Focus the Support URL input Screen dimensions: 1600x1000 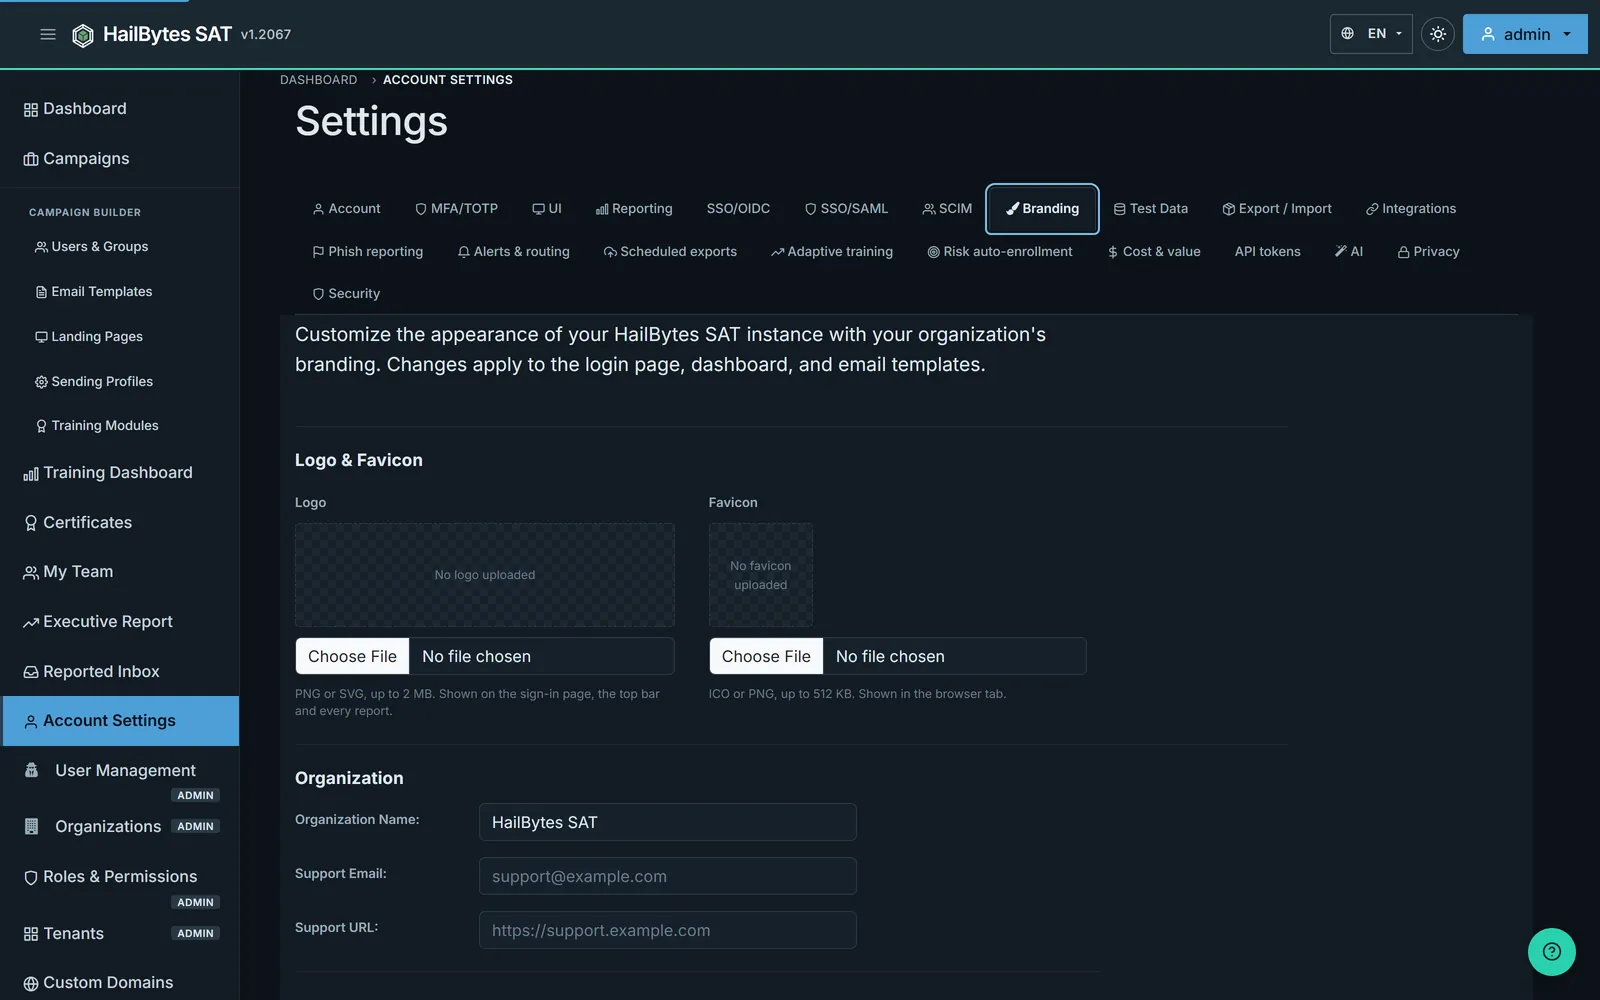pyautogui.click(x=668, y=931)
